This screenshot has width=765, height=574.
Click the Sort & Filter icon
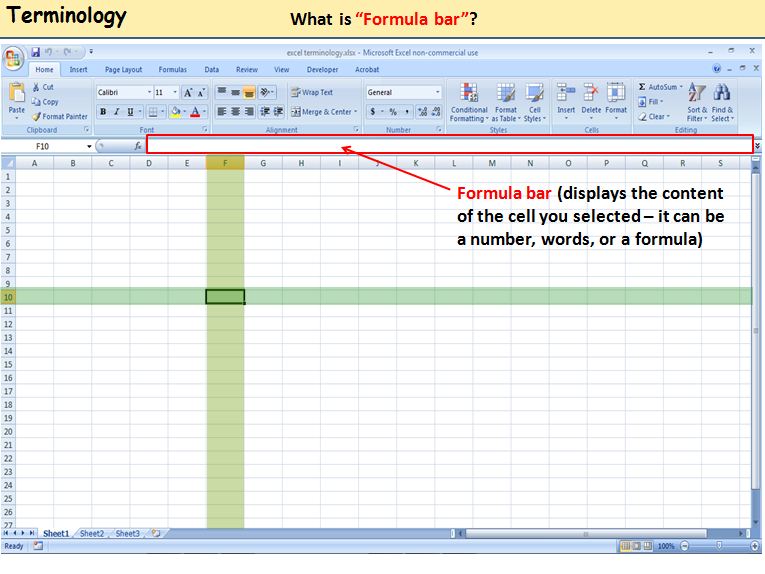coord(696,93)
